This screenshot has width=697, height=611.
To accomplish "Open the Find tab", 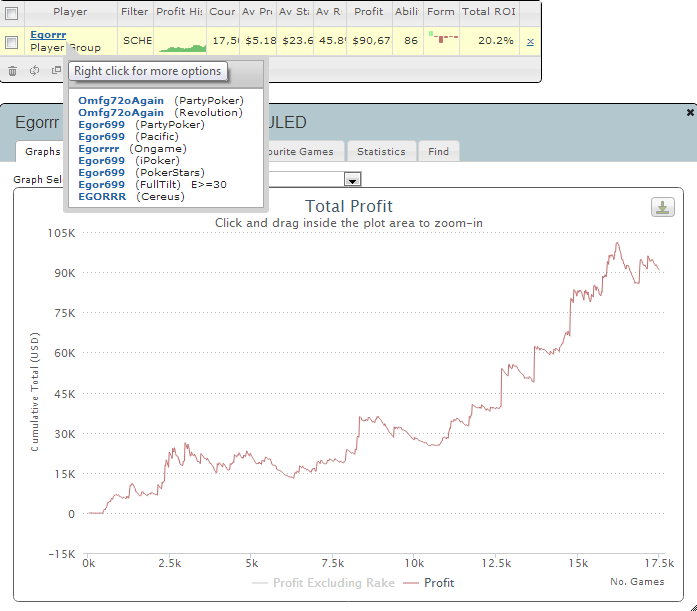I will coord(438,152).
